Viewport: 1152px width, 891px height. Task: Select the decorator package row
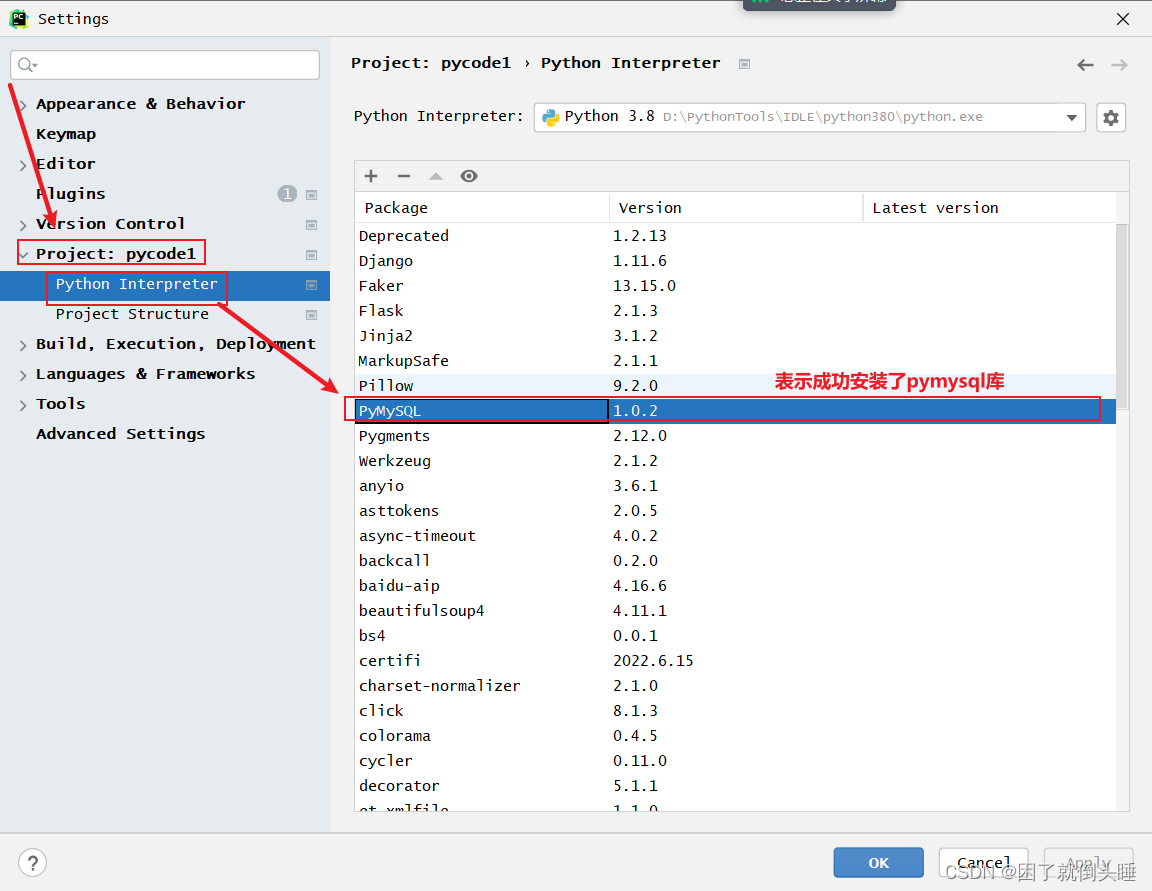(735, 785)
